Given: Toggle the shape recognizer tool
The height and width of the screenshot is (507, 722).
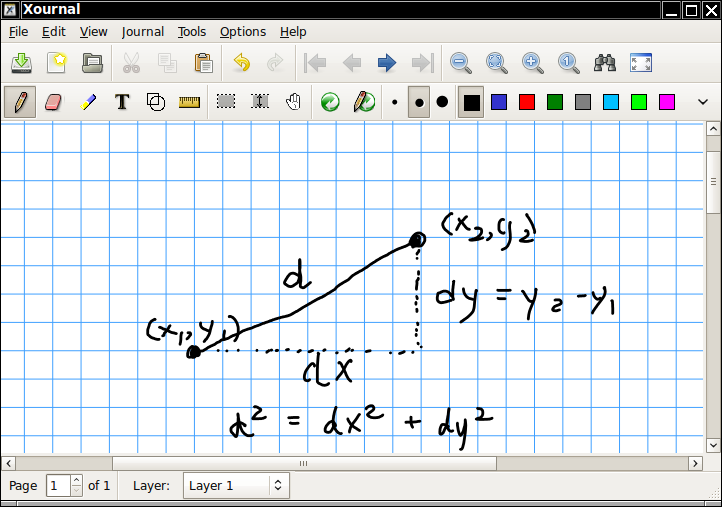Looking at the screenshot, I should [156, 102].
